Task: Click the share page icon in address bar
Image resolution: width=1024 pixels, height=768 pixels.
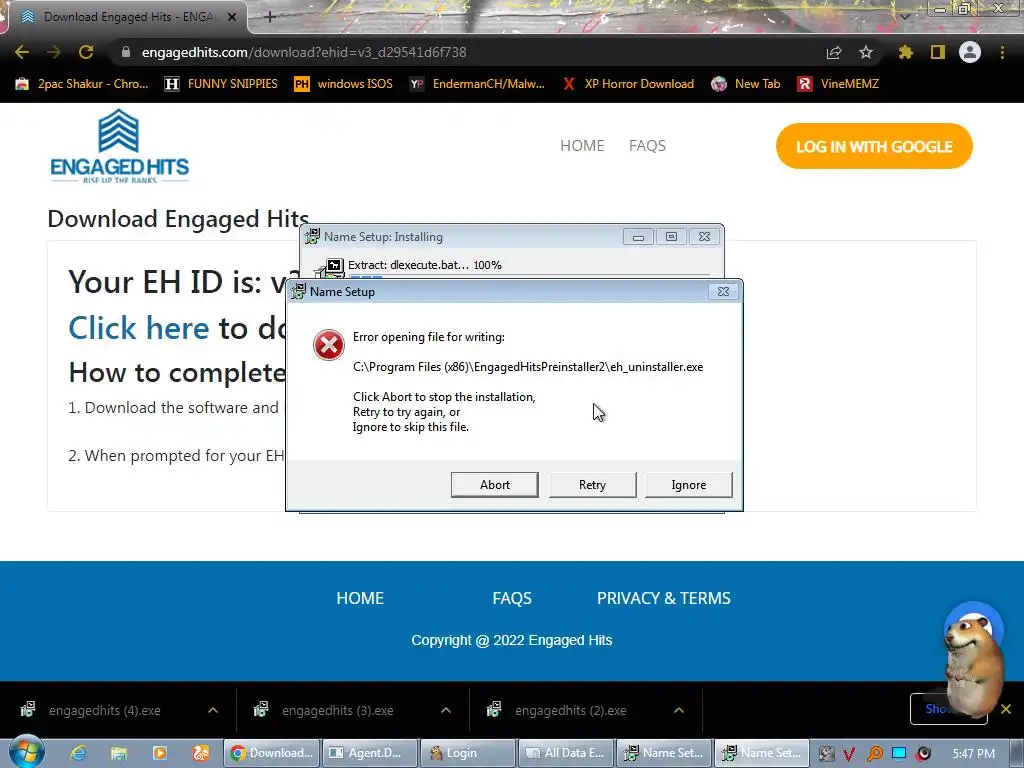Action: [834, 52]
